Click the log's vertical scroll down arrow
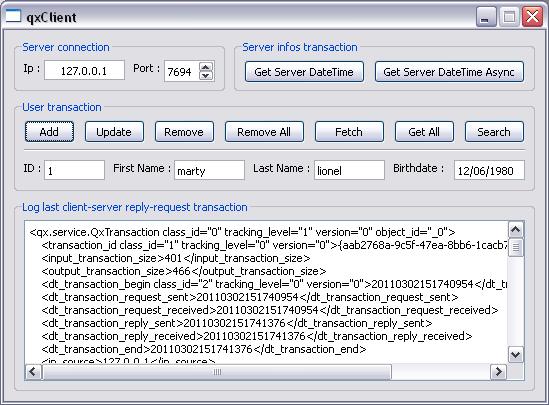This screenshot has height=405, width=549. 516,355
